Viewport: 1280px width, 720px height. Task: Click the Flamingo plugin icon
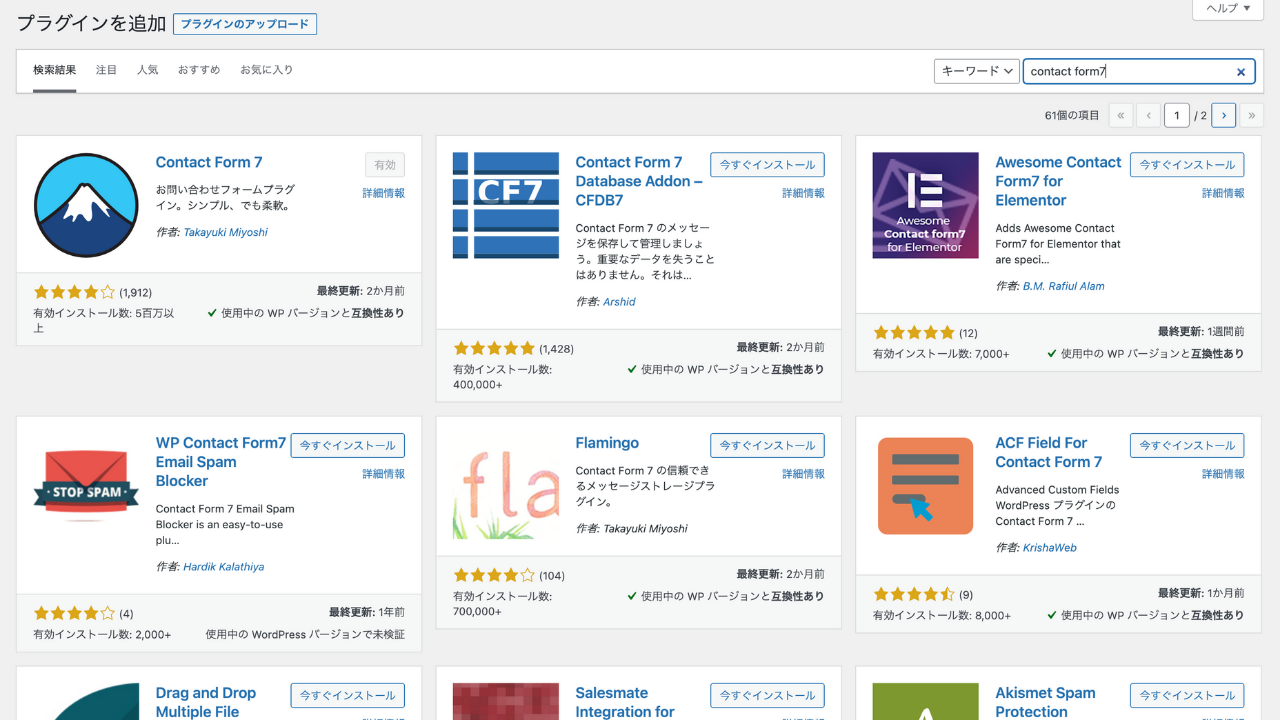pyautogui.click(x=506, y=486)
